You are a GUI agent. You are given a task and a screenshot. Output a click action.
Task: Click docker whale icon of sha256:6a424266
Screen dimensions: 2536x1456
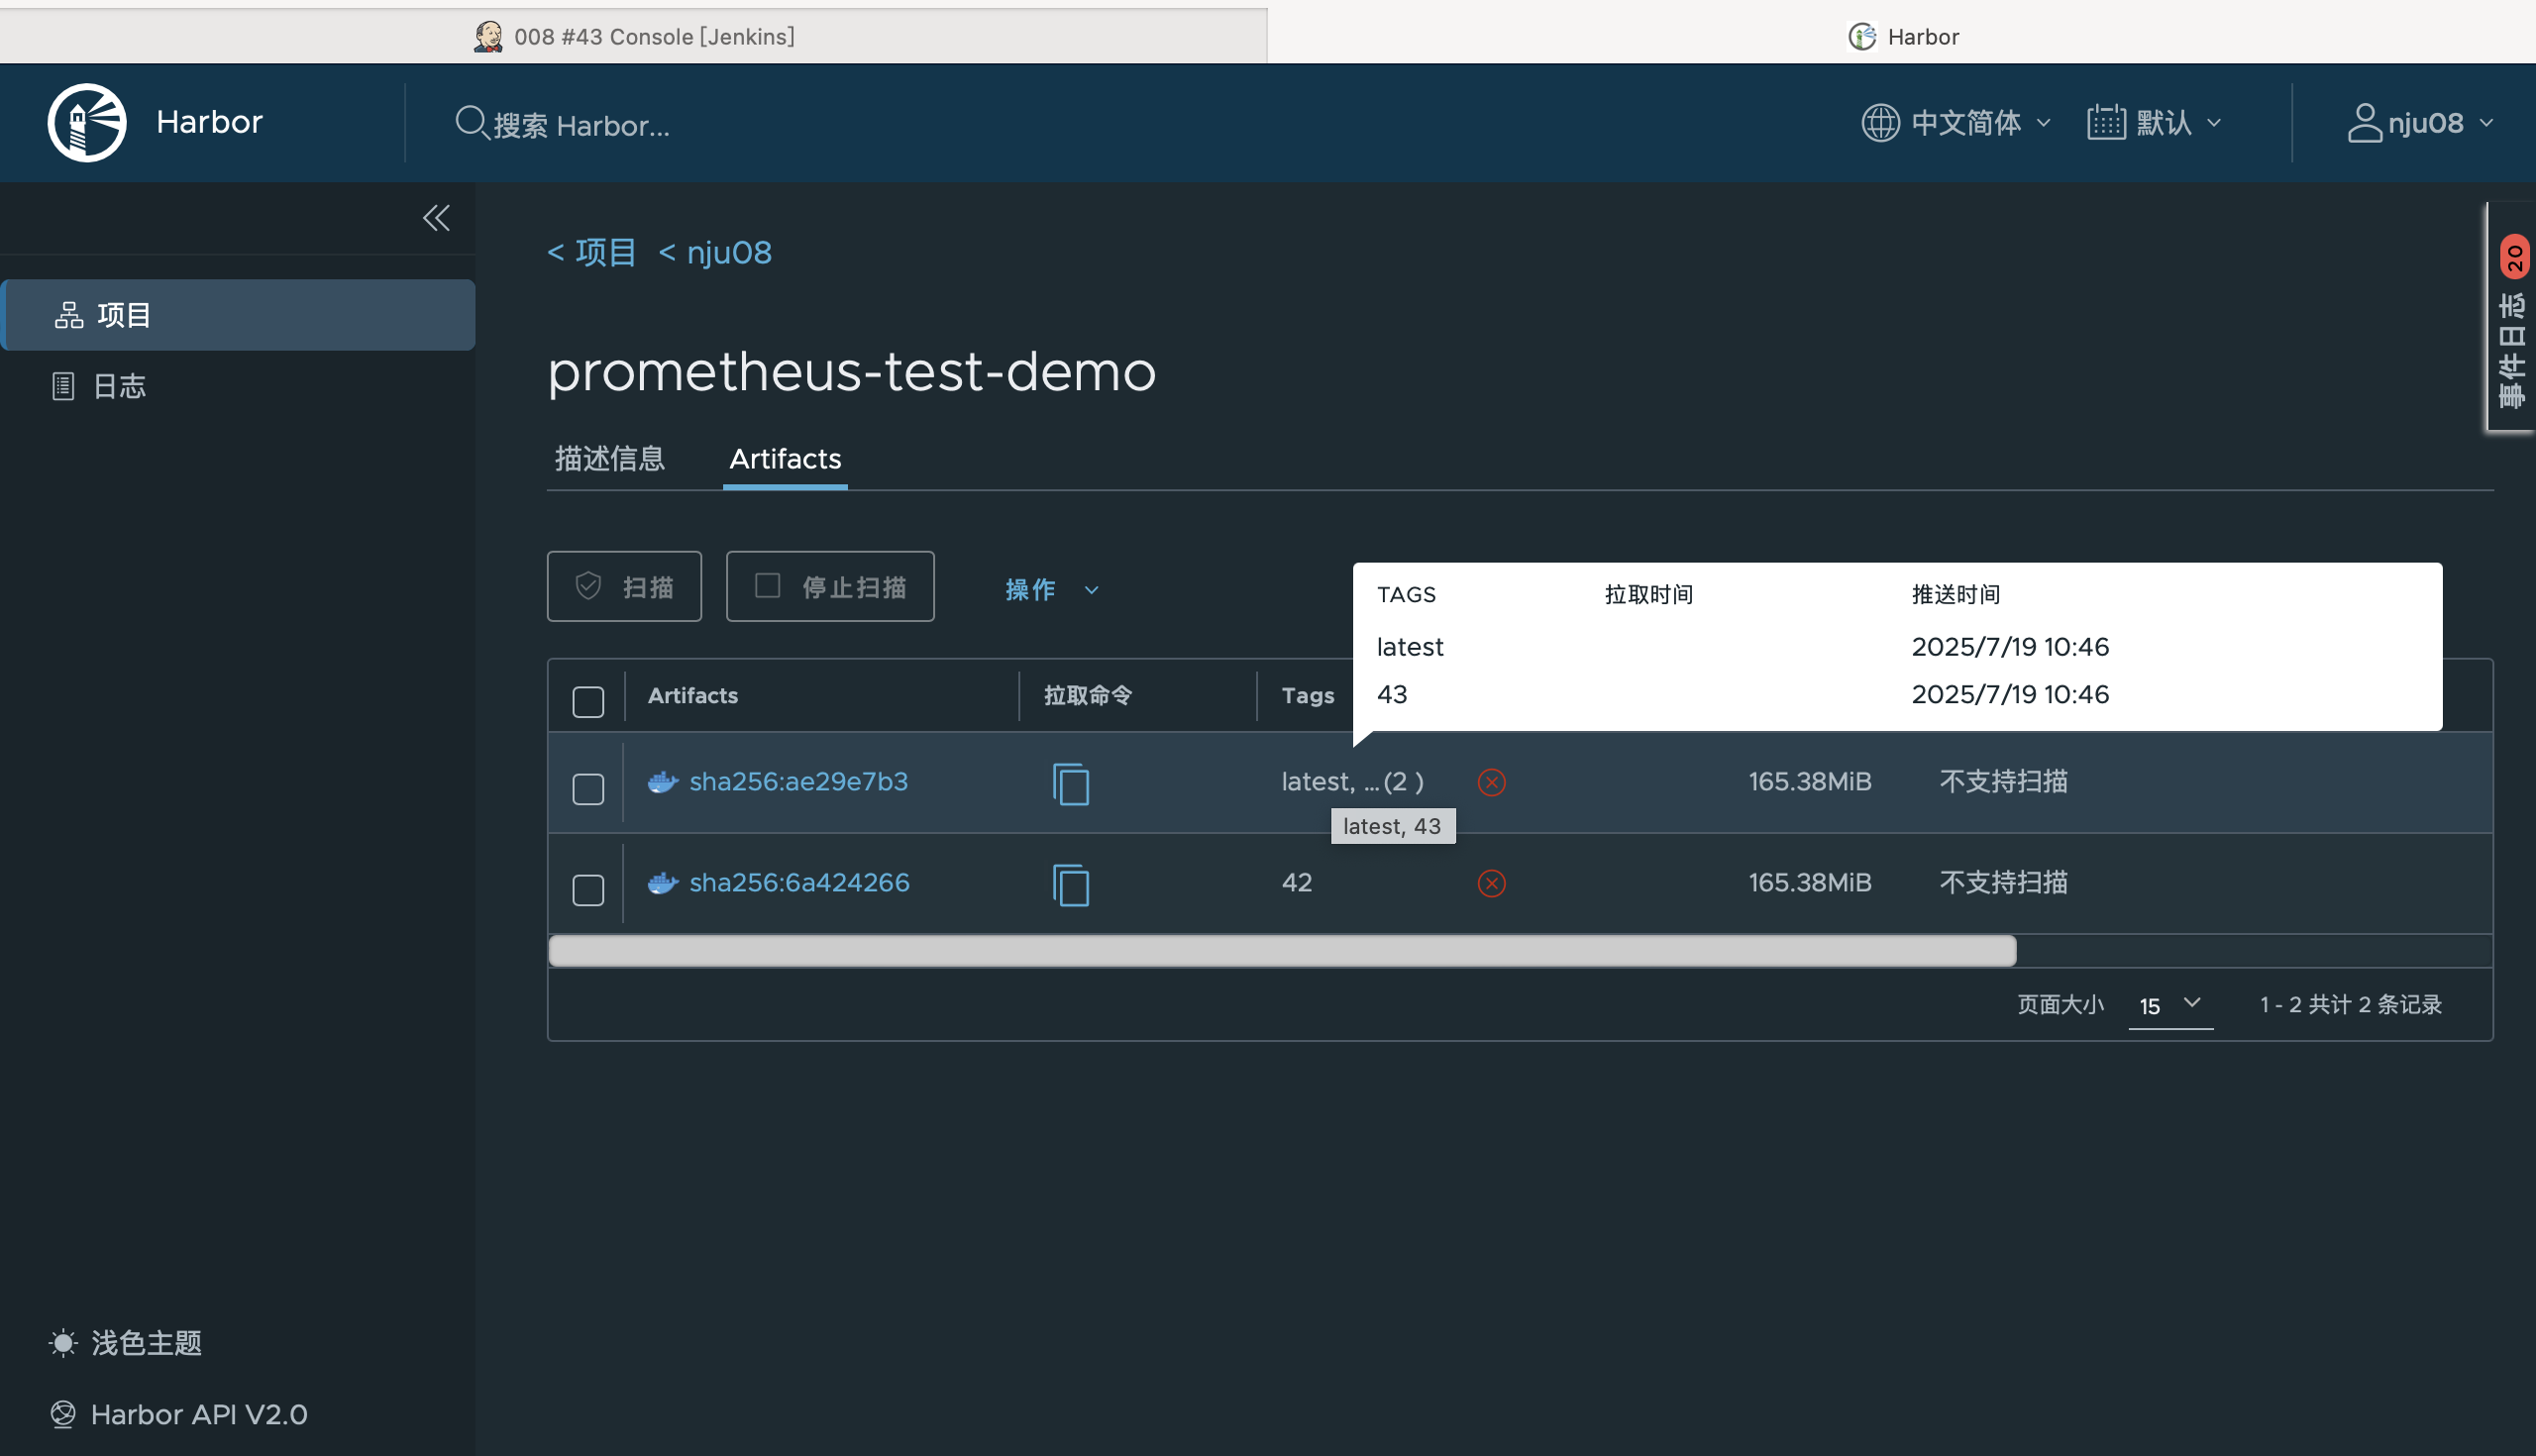click(663, 883)
